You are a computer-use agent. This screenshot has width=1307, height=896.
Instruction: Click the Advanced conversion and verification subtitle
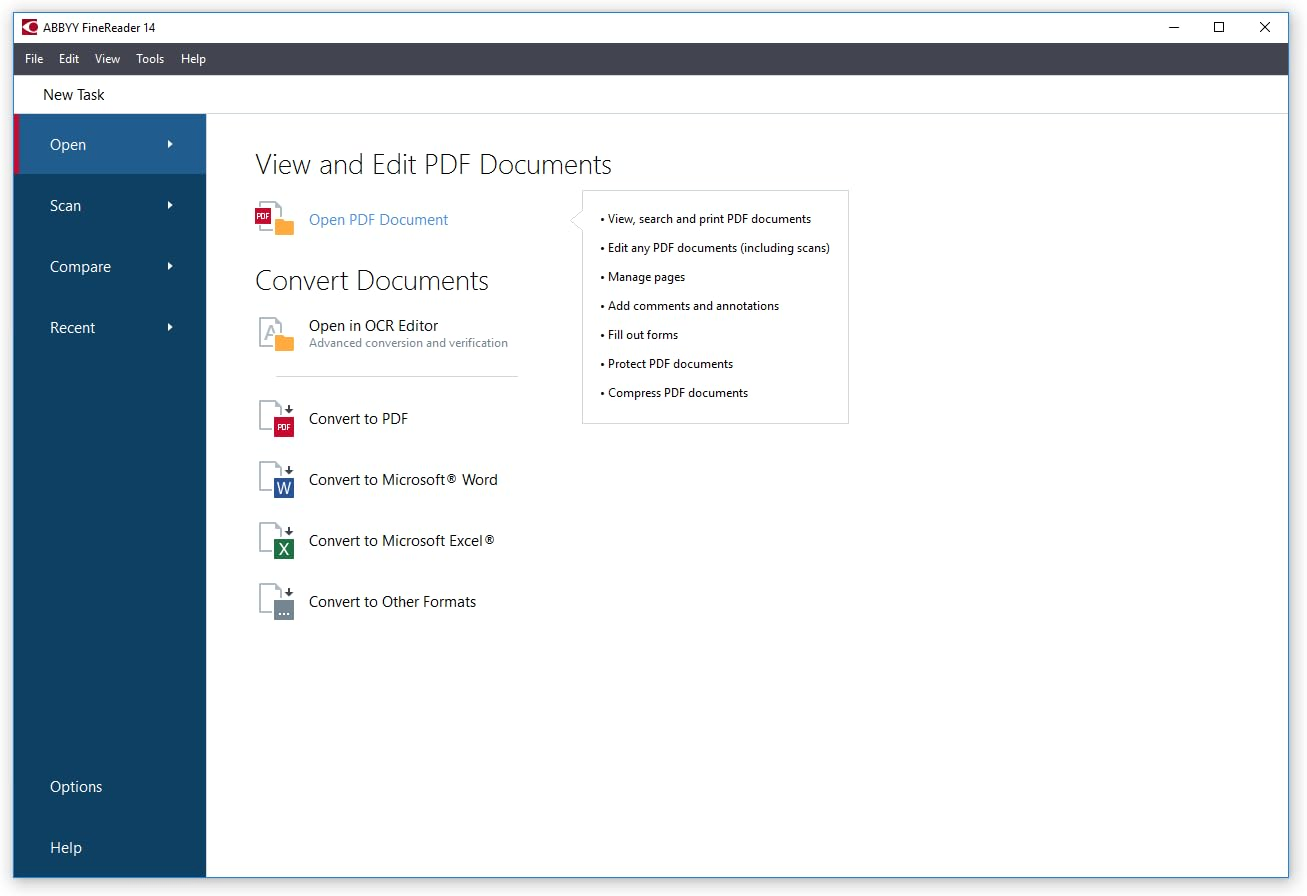407,342
